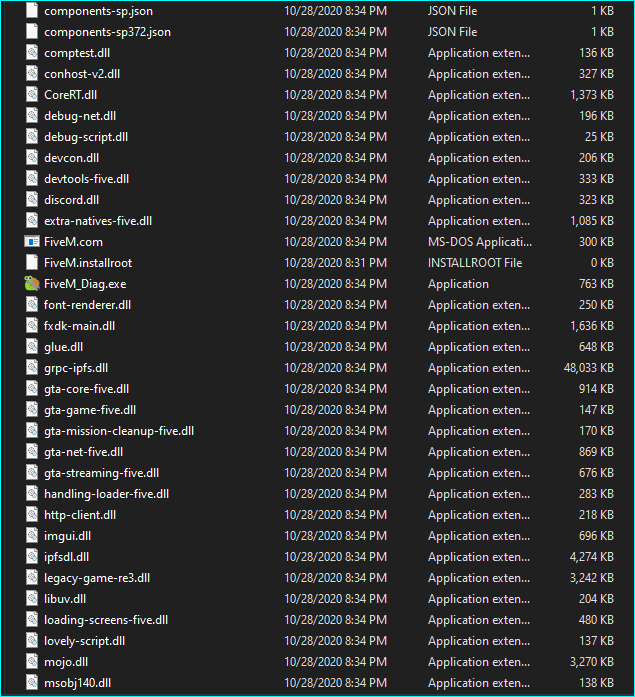The image size is (635, 697).
Task: Click the 4,274 KB size value
Action: 592,557
